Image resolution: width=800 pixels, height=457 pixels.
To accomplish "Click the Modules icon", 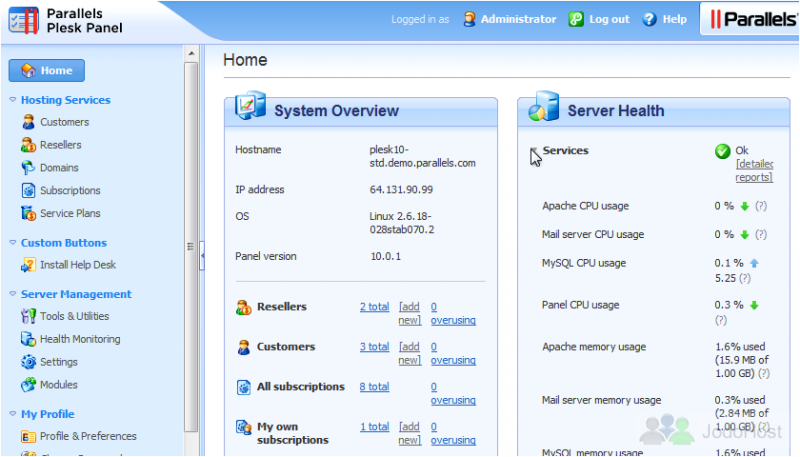I will [29, 385].
